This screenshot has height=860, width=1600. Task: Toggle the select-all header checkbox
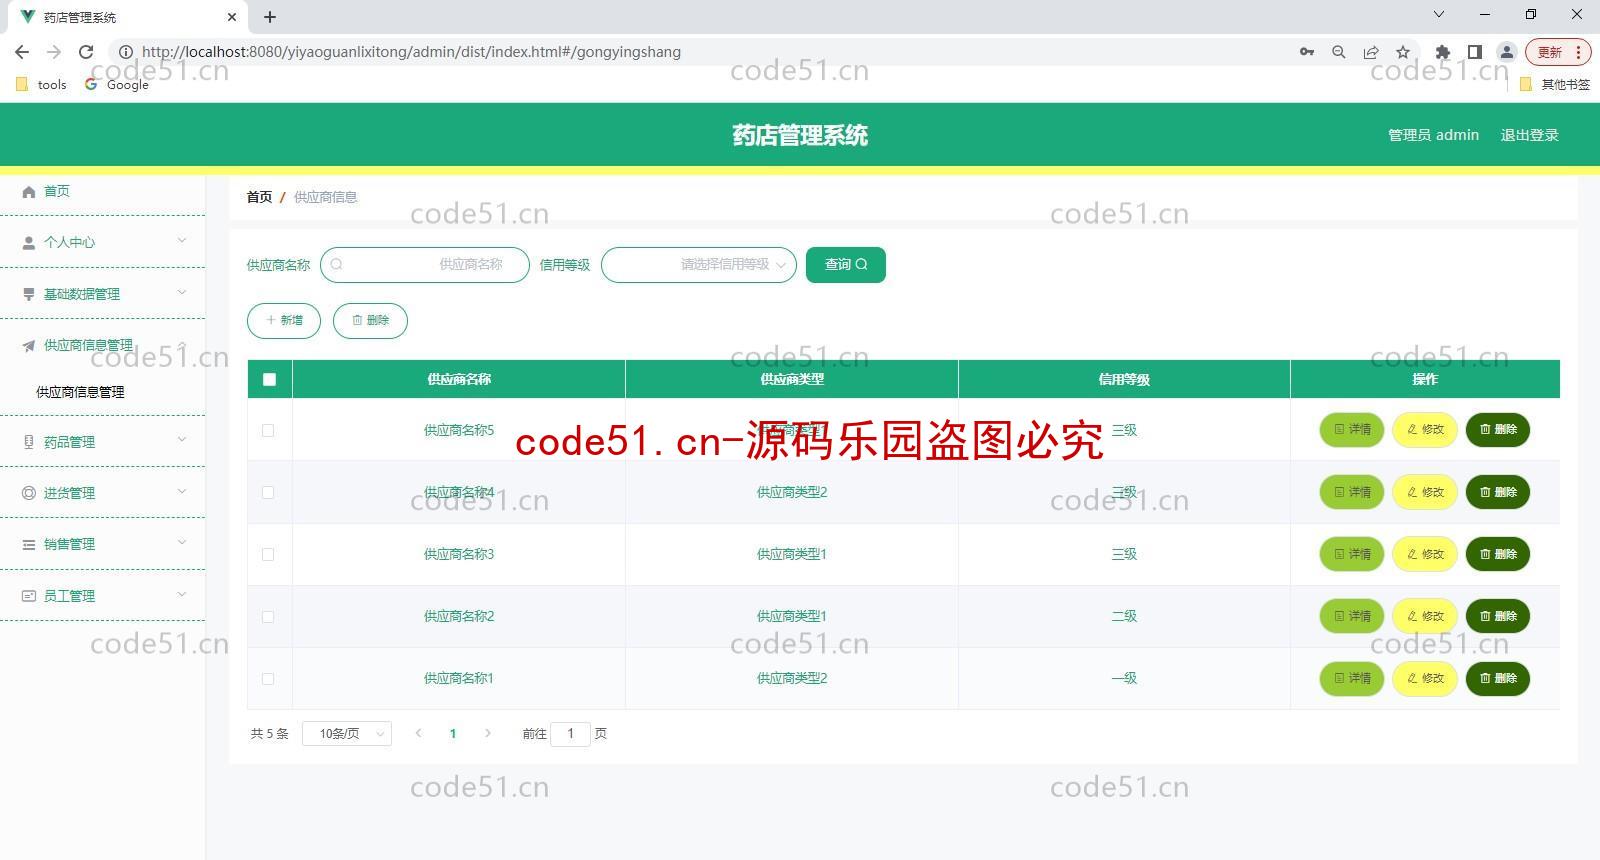pos(269,379)
